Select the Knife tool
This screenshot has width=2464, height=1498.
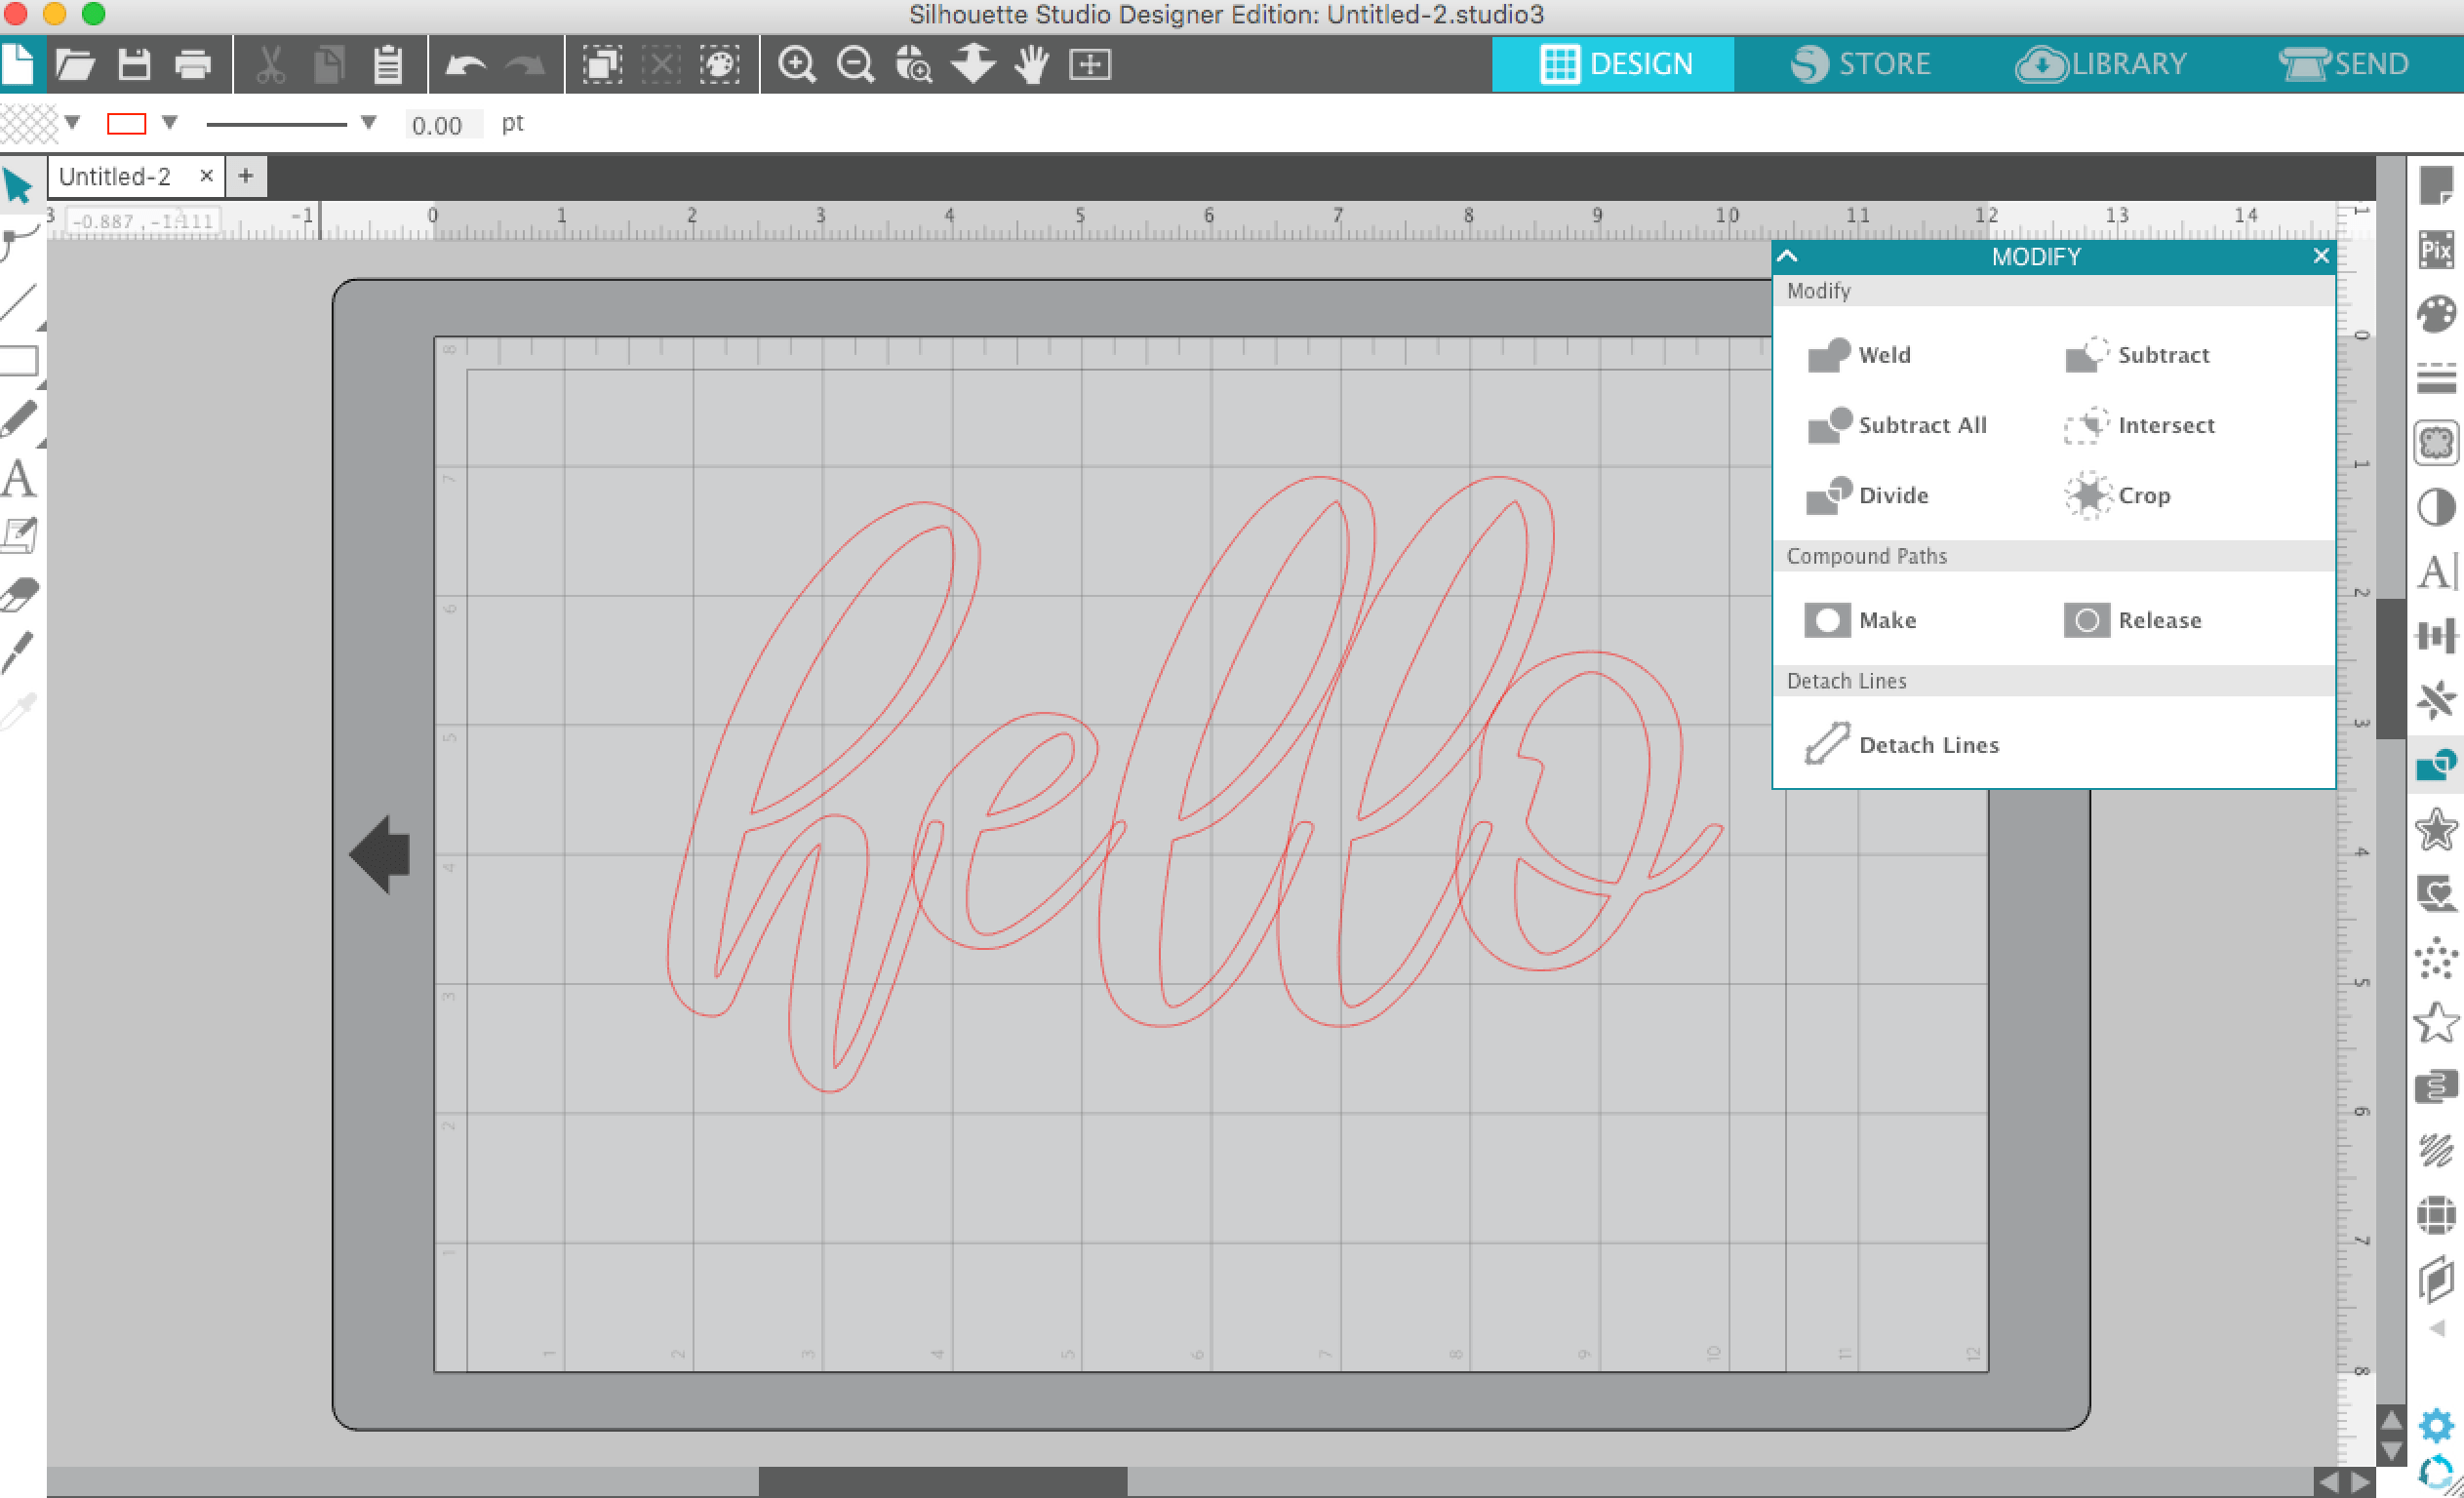pyautogui.click(x=18, y=652)
